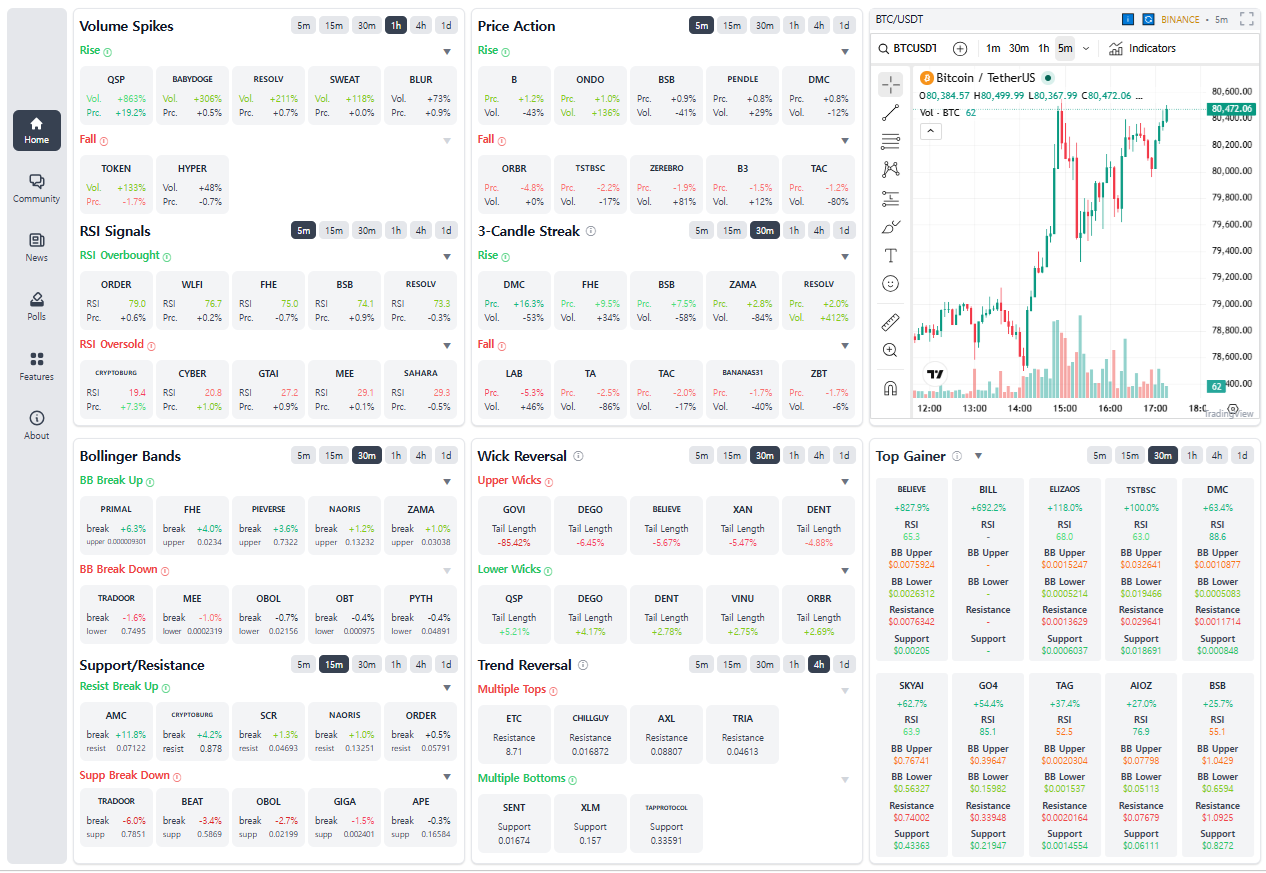1266x873 pixels.
Task: Select the Fibonacci retracement tool
Action: 890,142
